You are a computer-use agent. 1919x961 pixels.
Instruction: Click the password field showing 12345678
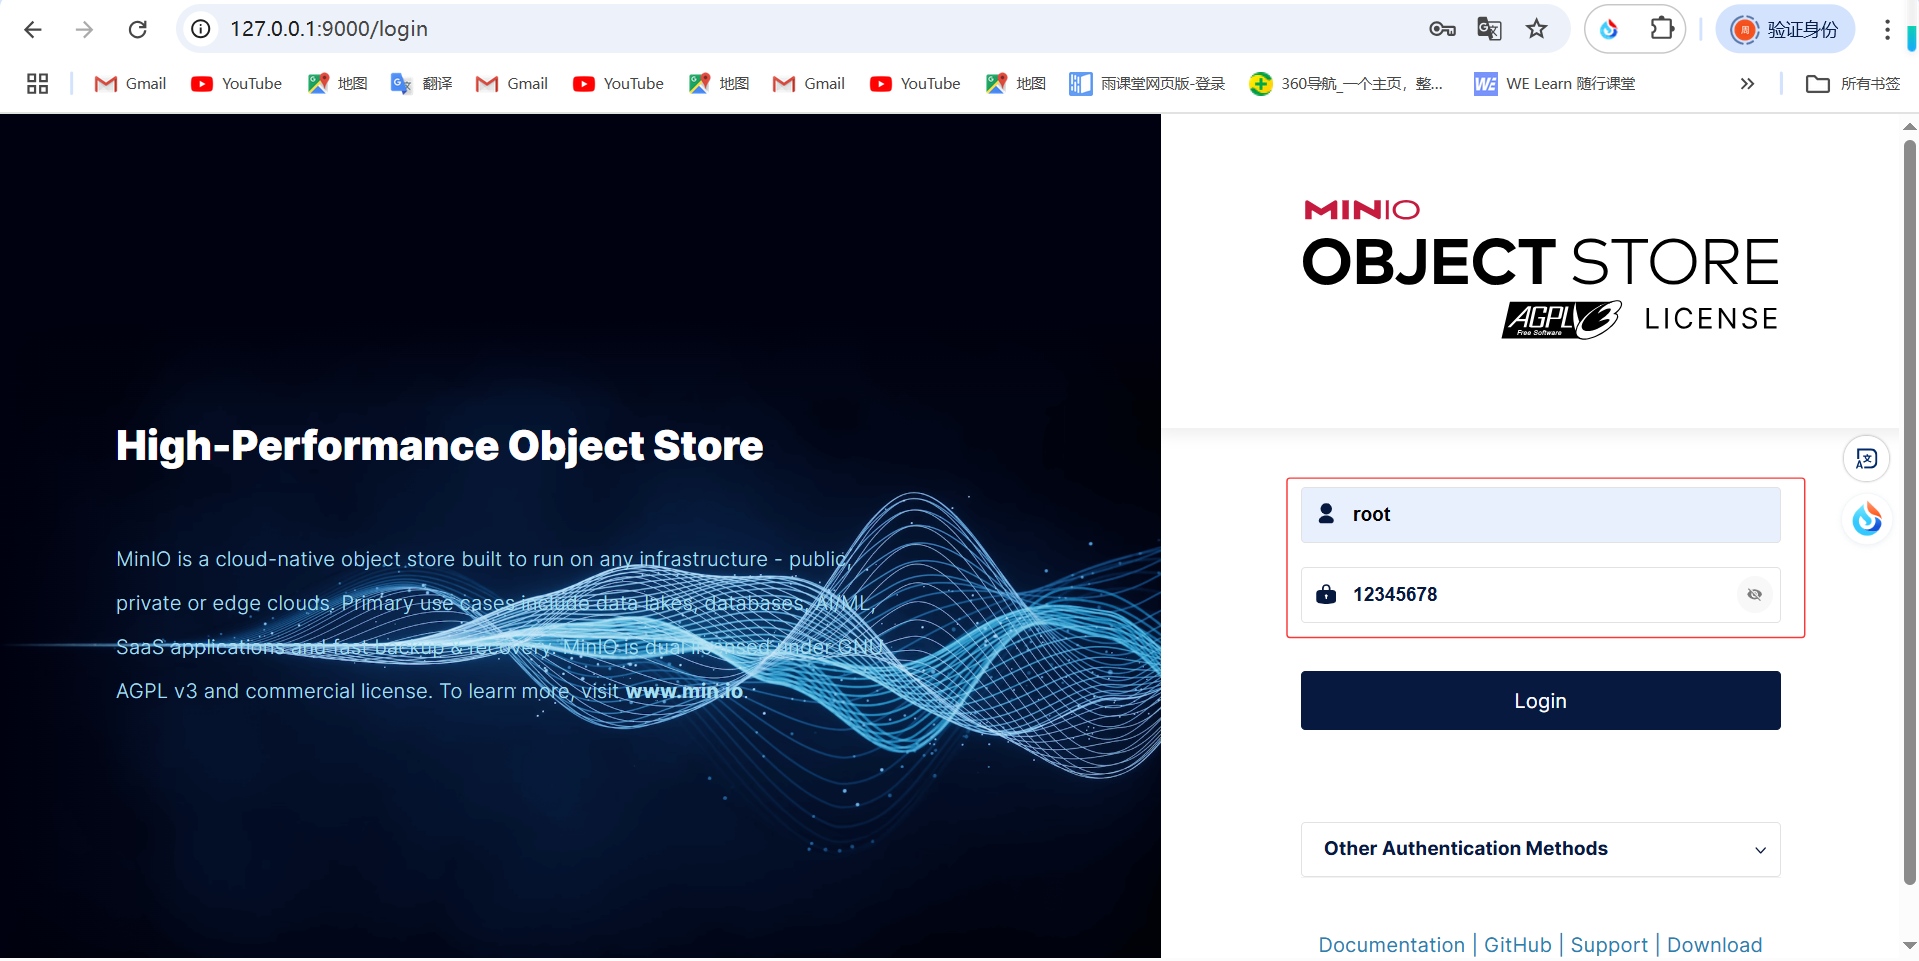point(1540,595)
